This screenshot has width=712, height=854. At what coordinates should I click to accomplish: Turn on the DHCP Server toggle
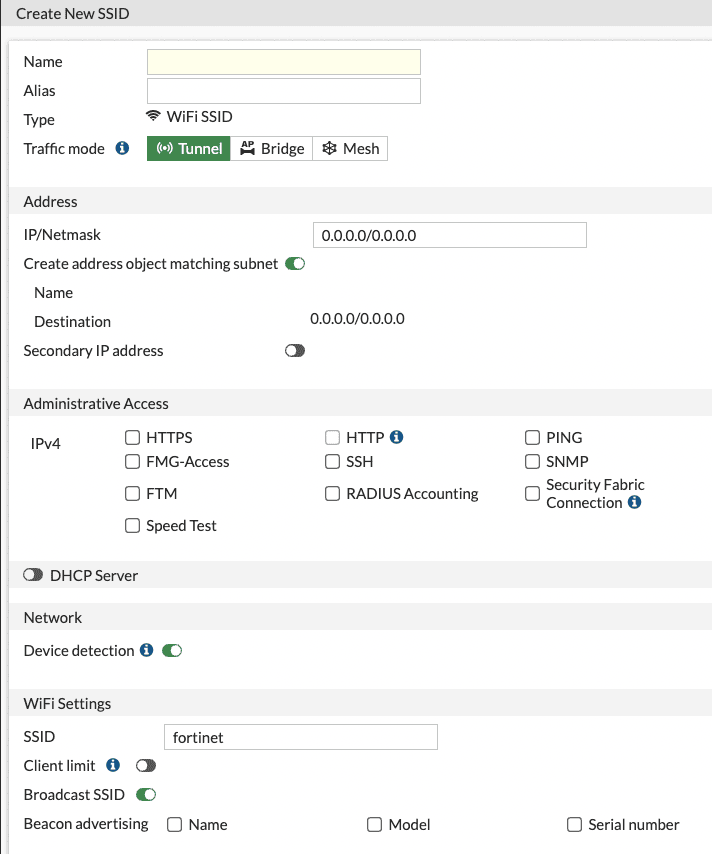(33, 575)
